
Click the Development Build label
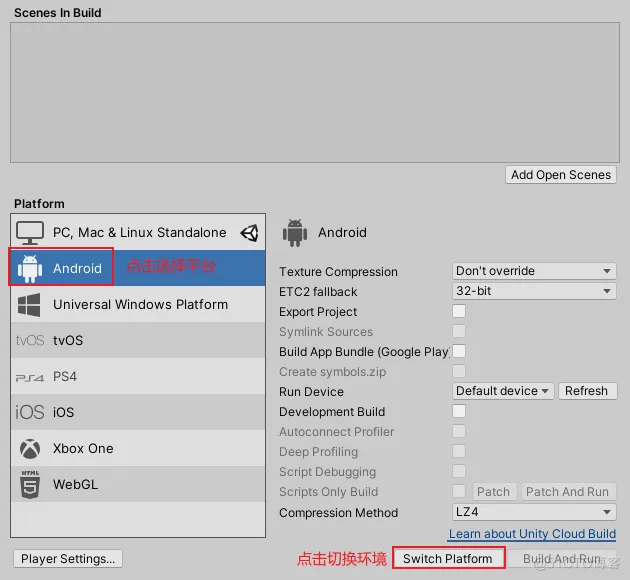(332, 412)
